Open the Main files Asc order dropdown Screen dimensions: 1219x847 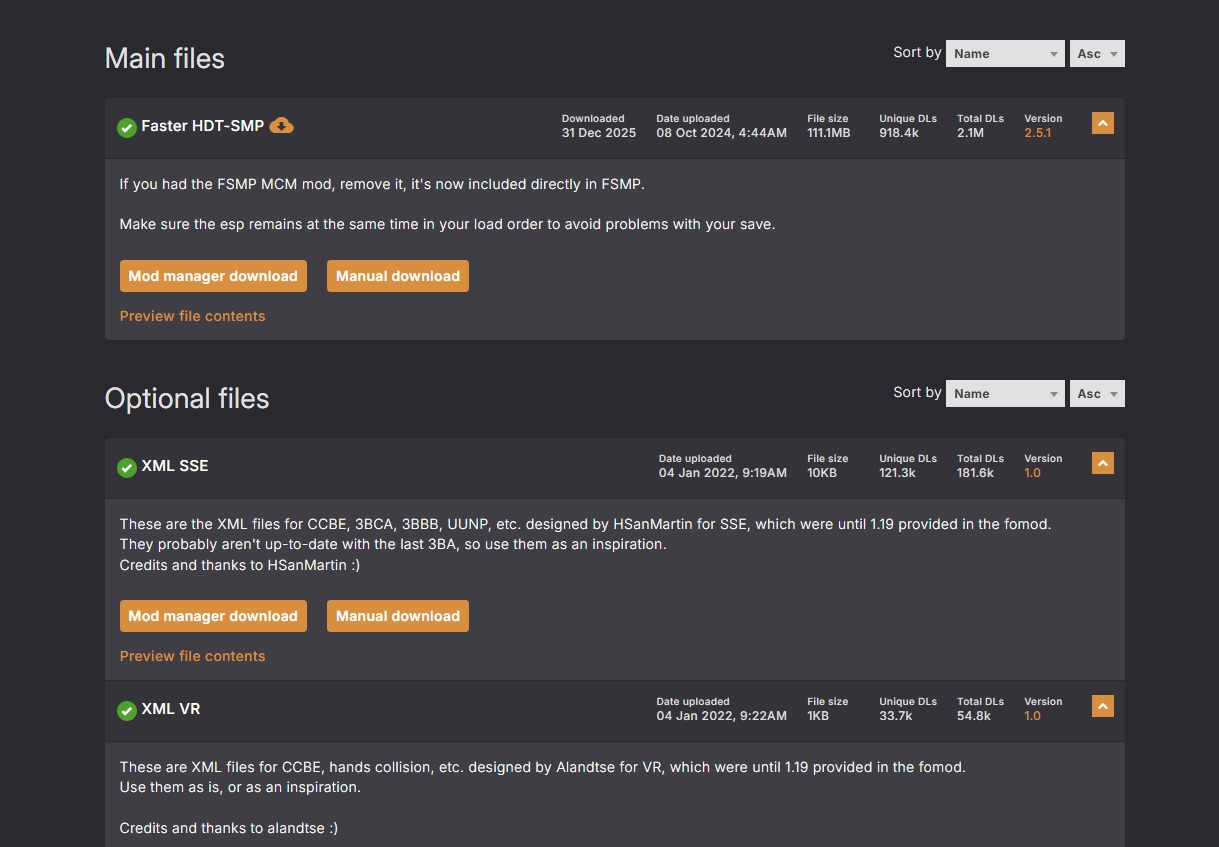pos(1097,54)
